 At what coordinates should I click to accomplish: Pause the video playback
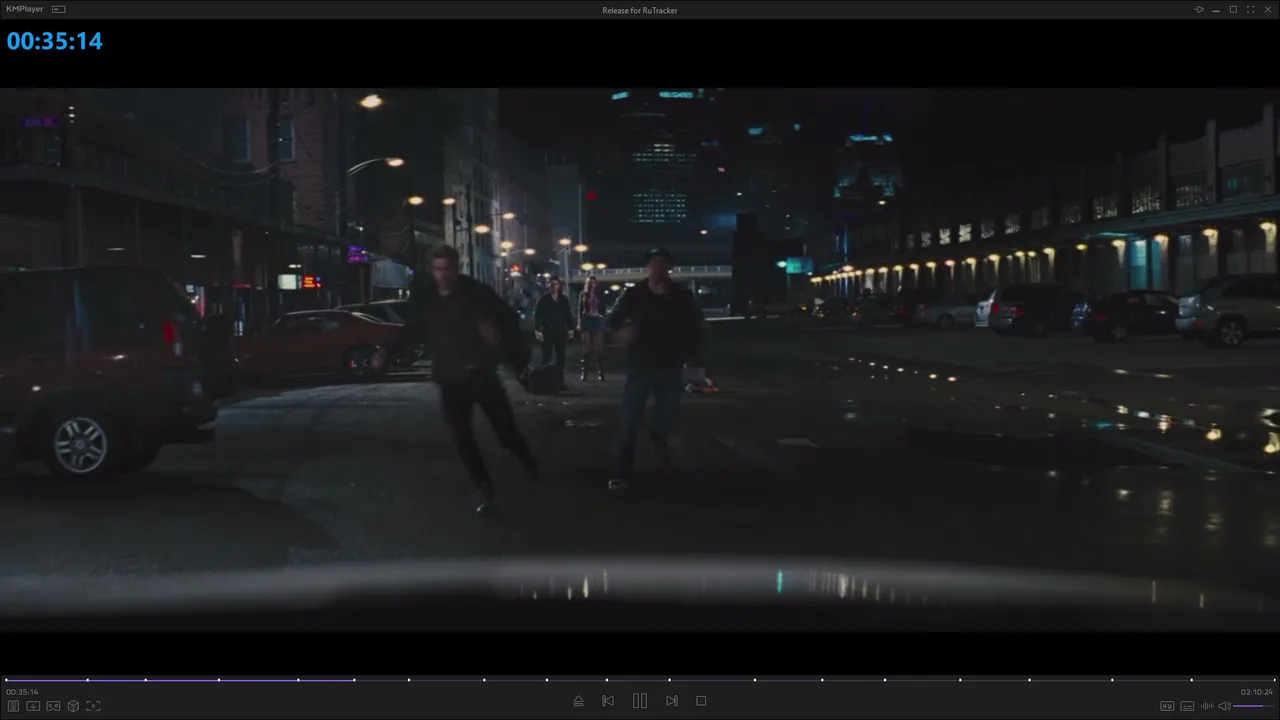640,701
